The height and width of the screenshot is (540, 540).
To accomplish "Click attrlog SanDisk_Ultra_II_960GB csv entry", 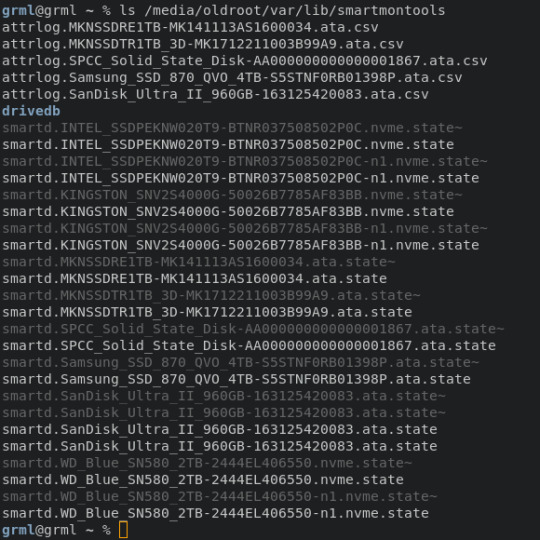I will click(x=215, y=94).
